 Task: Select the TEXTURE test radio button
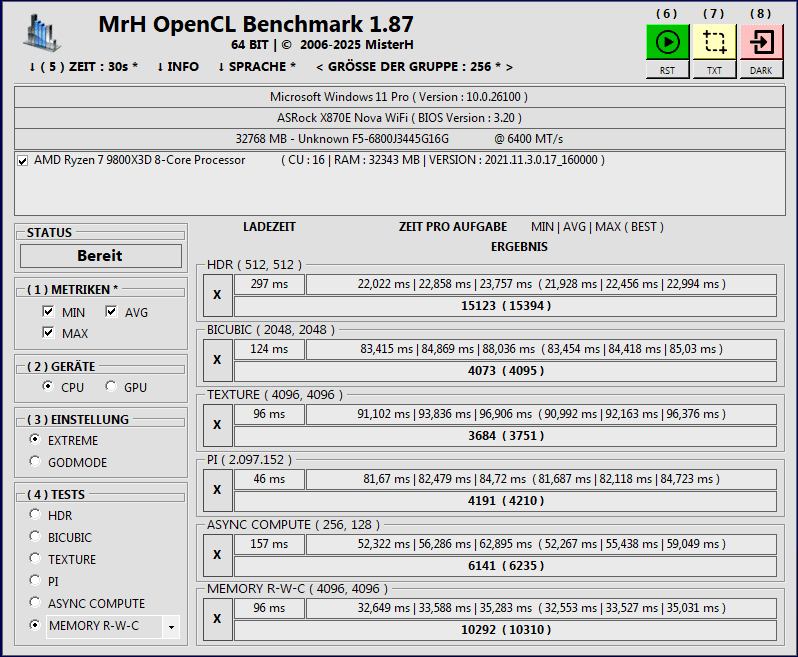tap(35, 558)
